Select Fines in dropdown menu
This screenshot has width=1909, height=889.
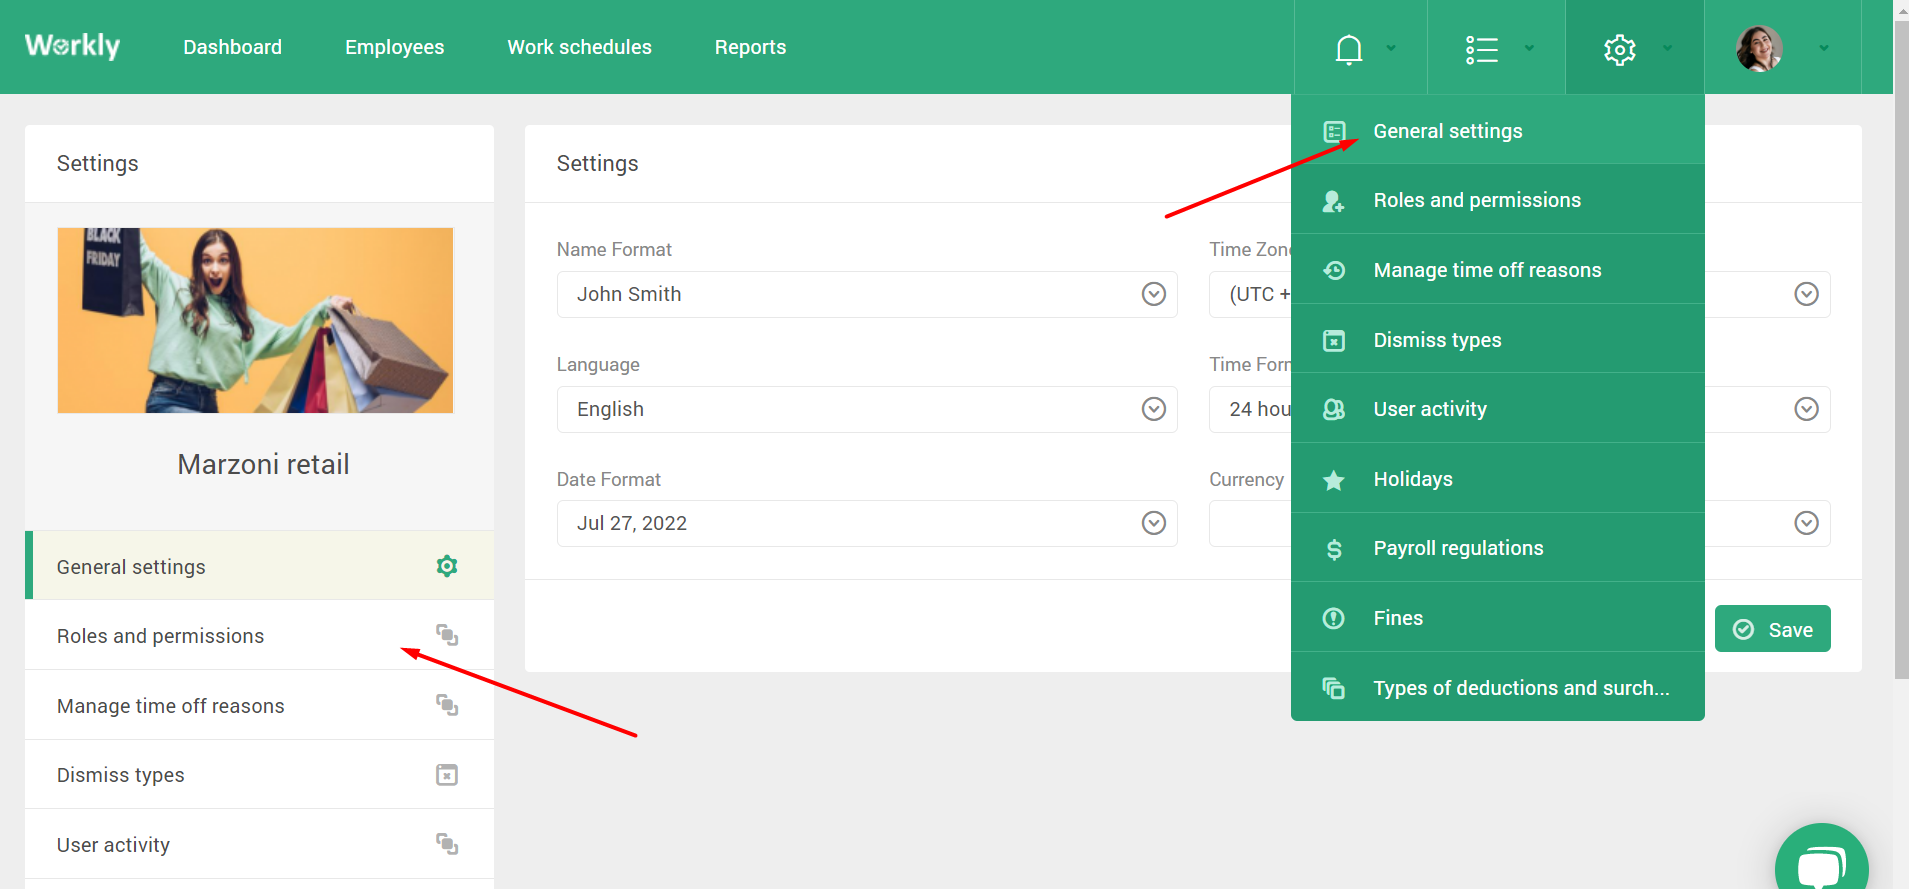click(x=1498, y=618)
